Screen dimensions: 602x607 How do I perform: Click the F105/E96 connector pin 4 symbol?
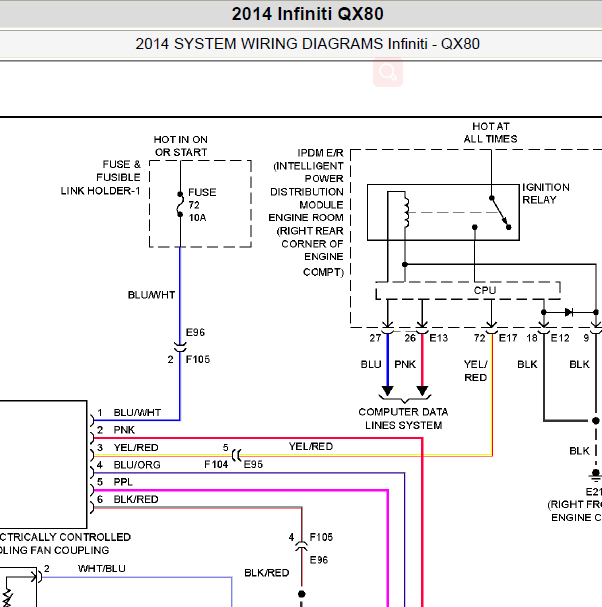302,547
